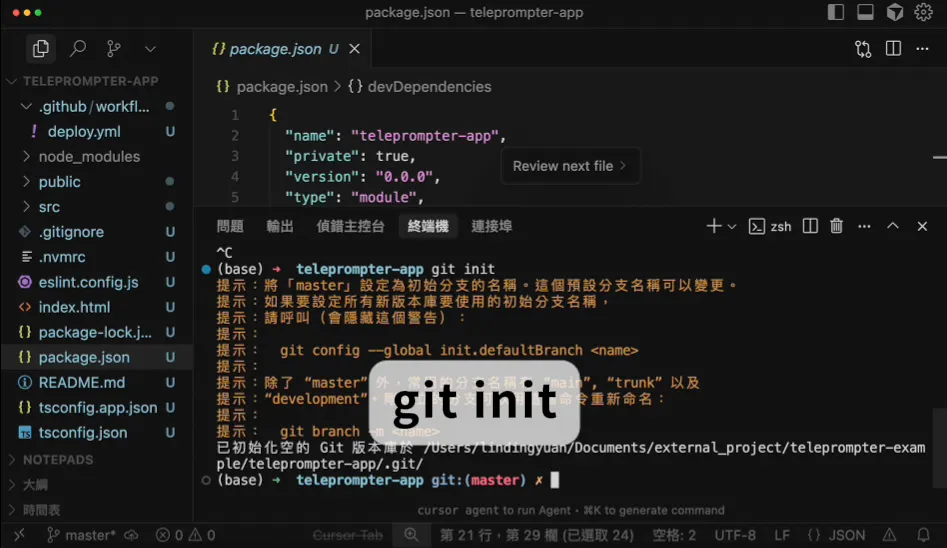The width and height of the screenshot is (947, 548).
Task: Create a new terminal with plus icon
Action: tap(713, 227)
